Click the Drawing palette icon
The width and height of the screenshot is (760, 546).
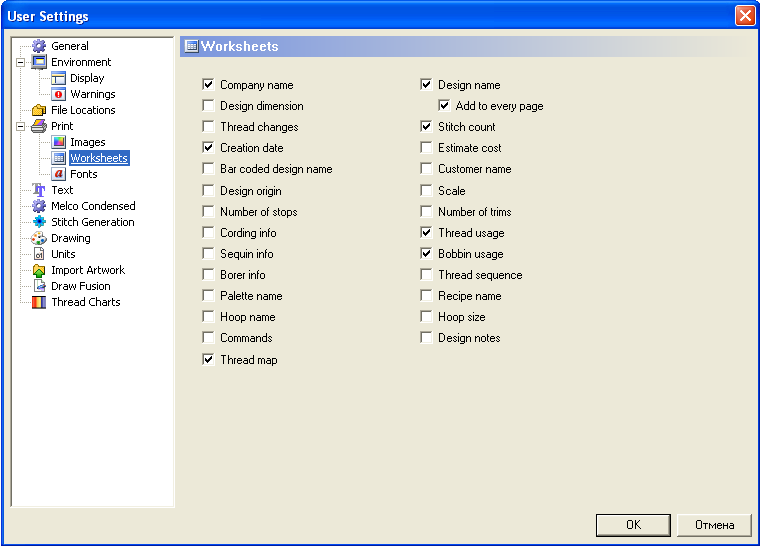(39, 238)
